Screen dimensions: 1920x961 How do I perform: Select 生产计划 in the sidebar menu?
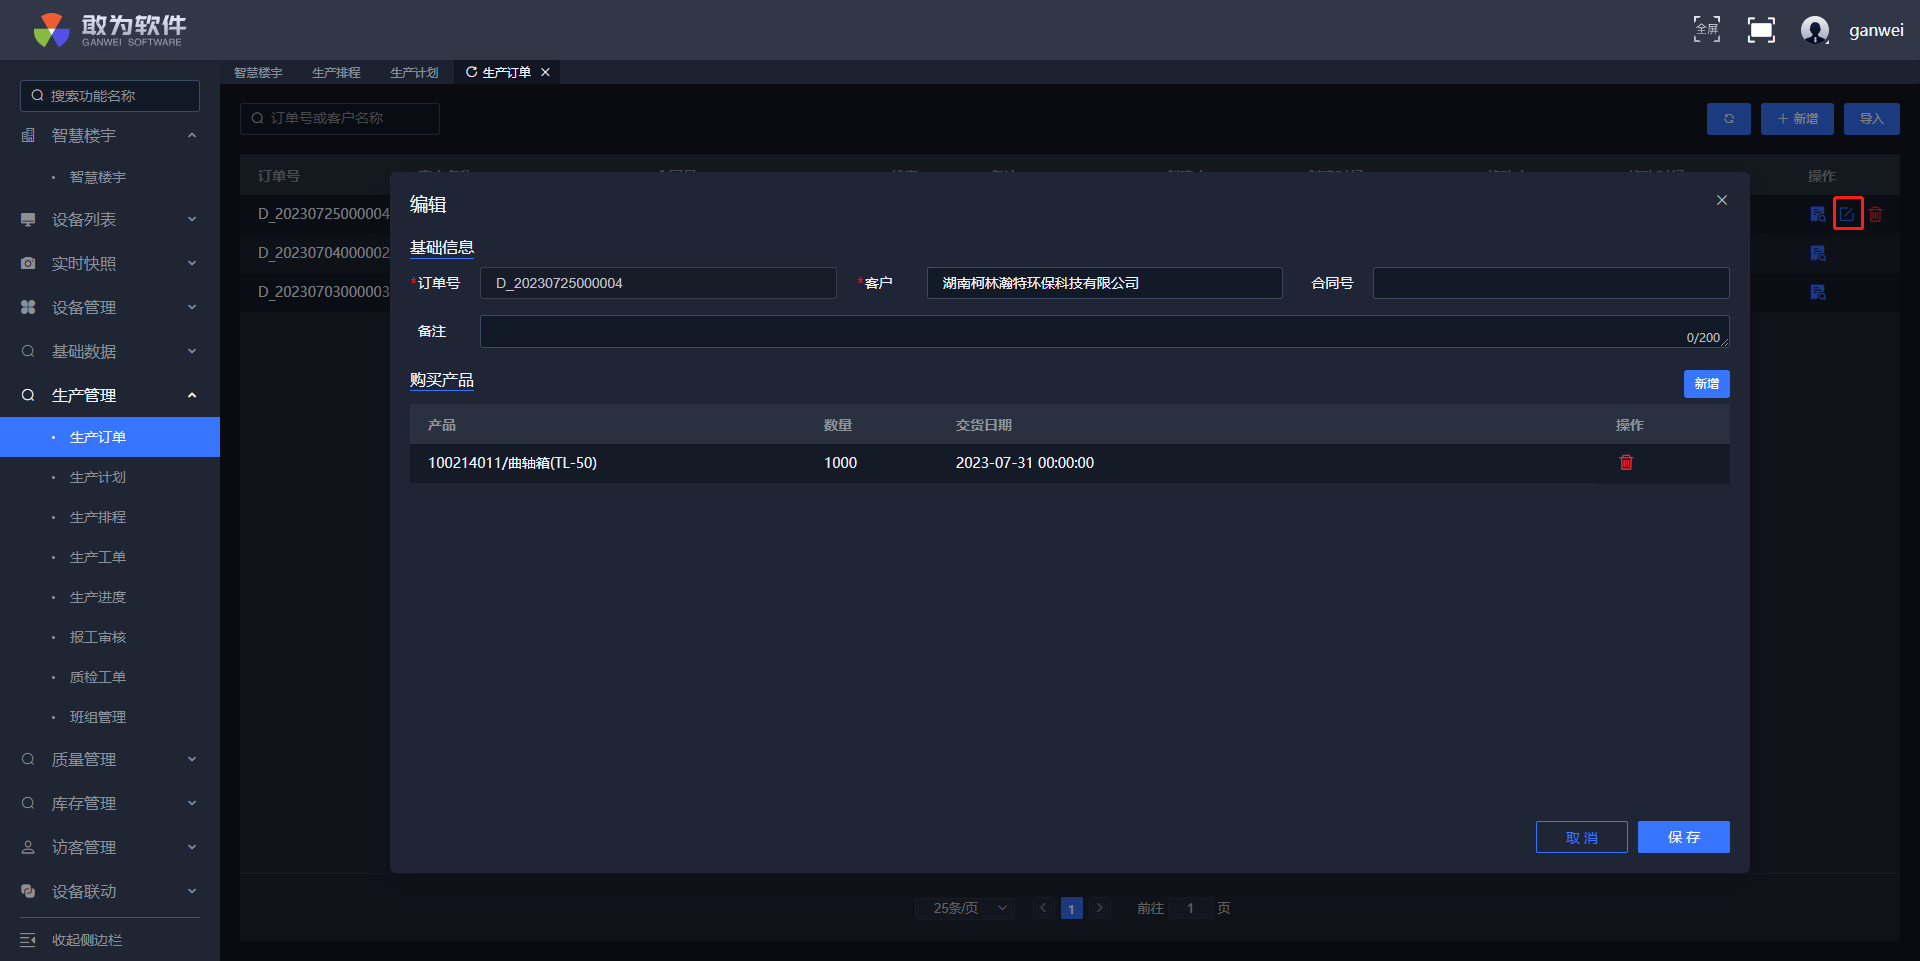[98, 477]
